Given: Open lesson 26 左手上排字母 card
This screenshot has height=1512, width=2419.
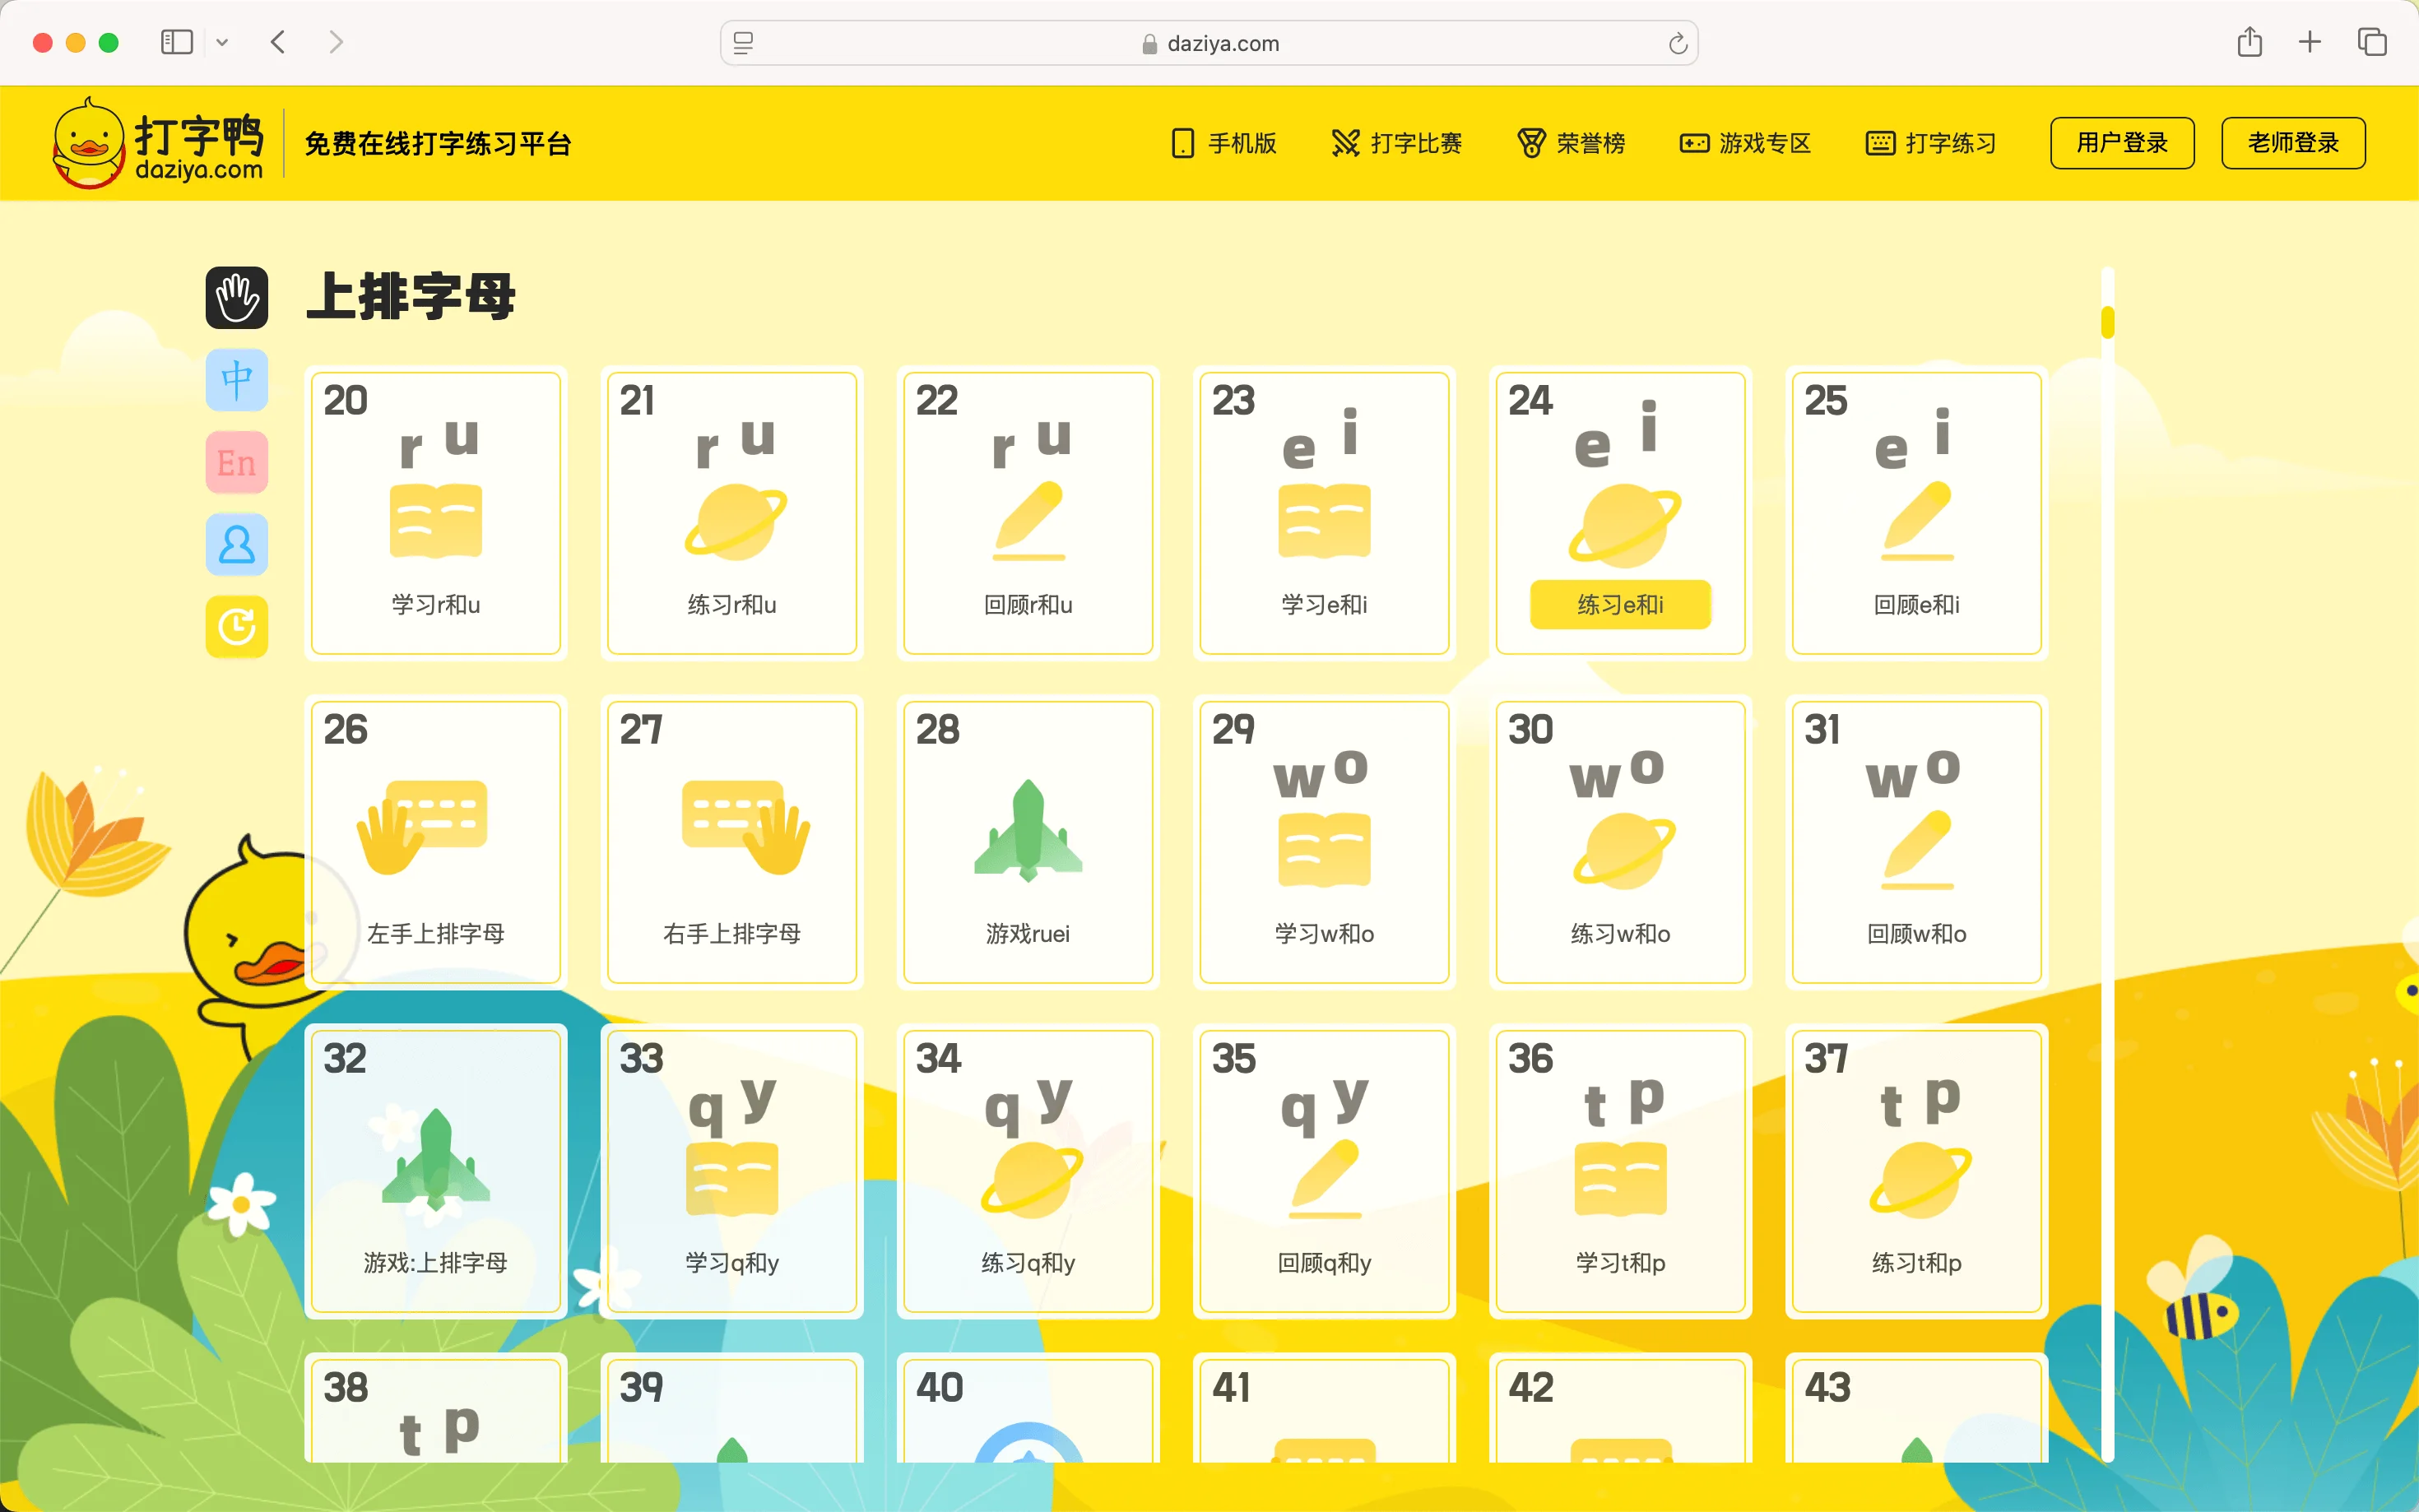Looking at the screenshot, I should [x=435, y=841].
